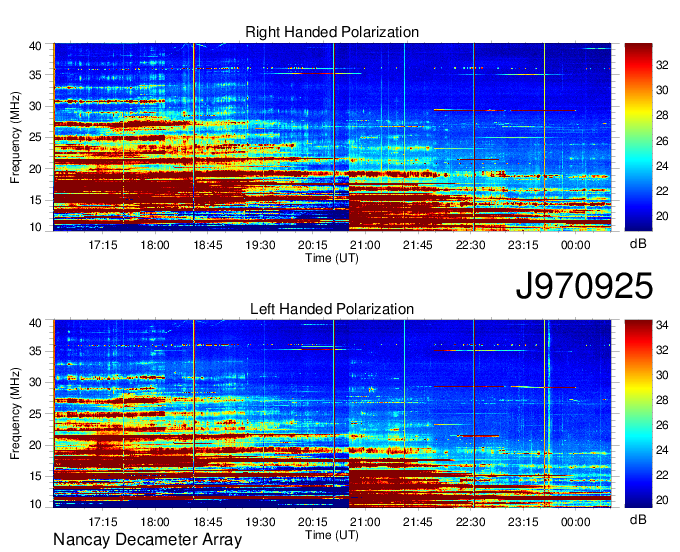Screen dimensions: 680x552
Task: Click the 26 value on bottom color scale
Action: [662, 425]
